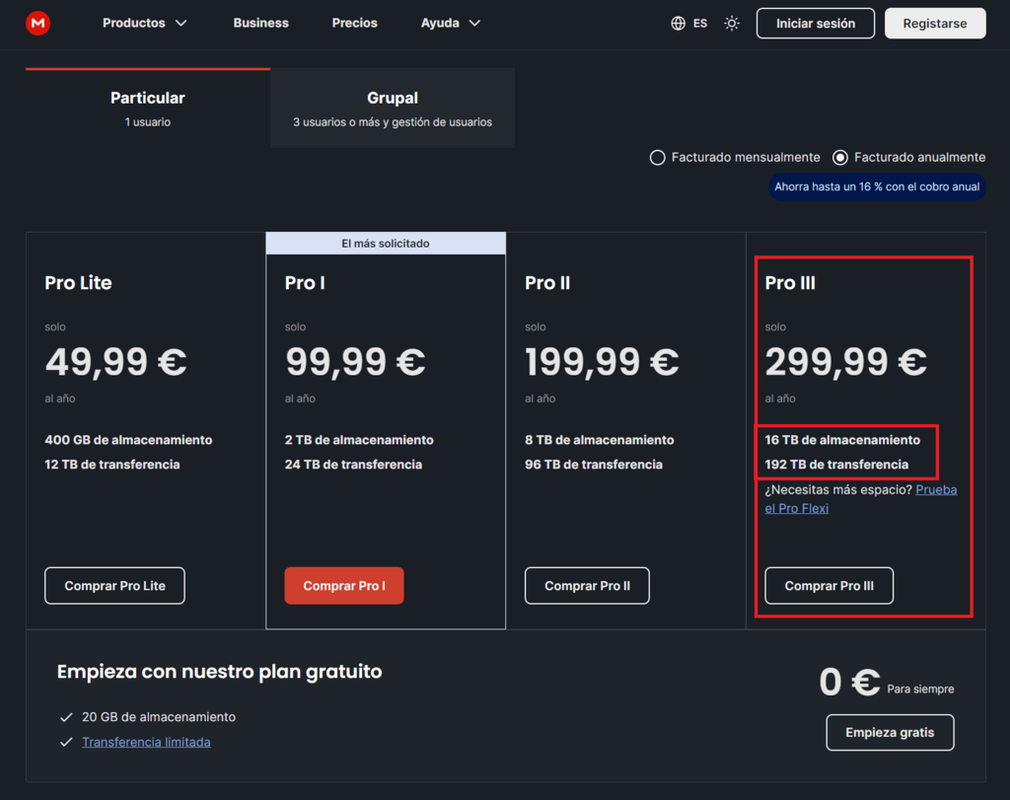
Task: Click the El más solicitado banner
Action: click(x=386, y=243)
